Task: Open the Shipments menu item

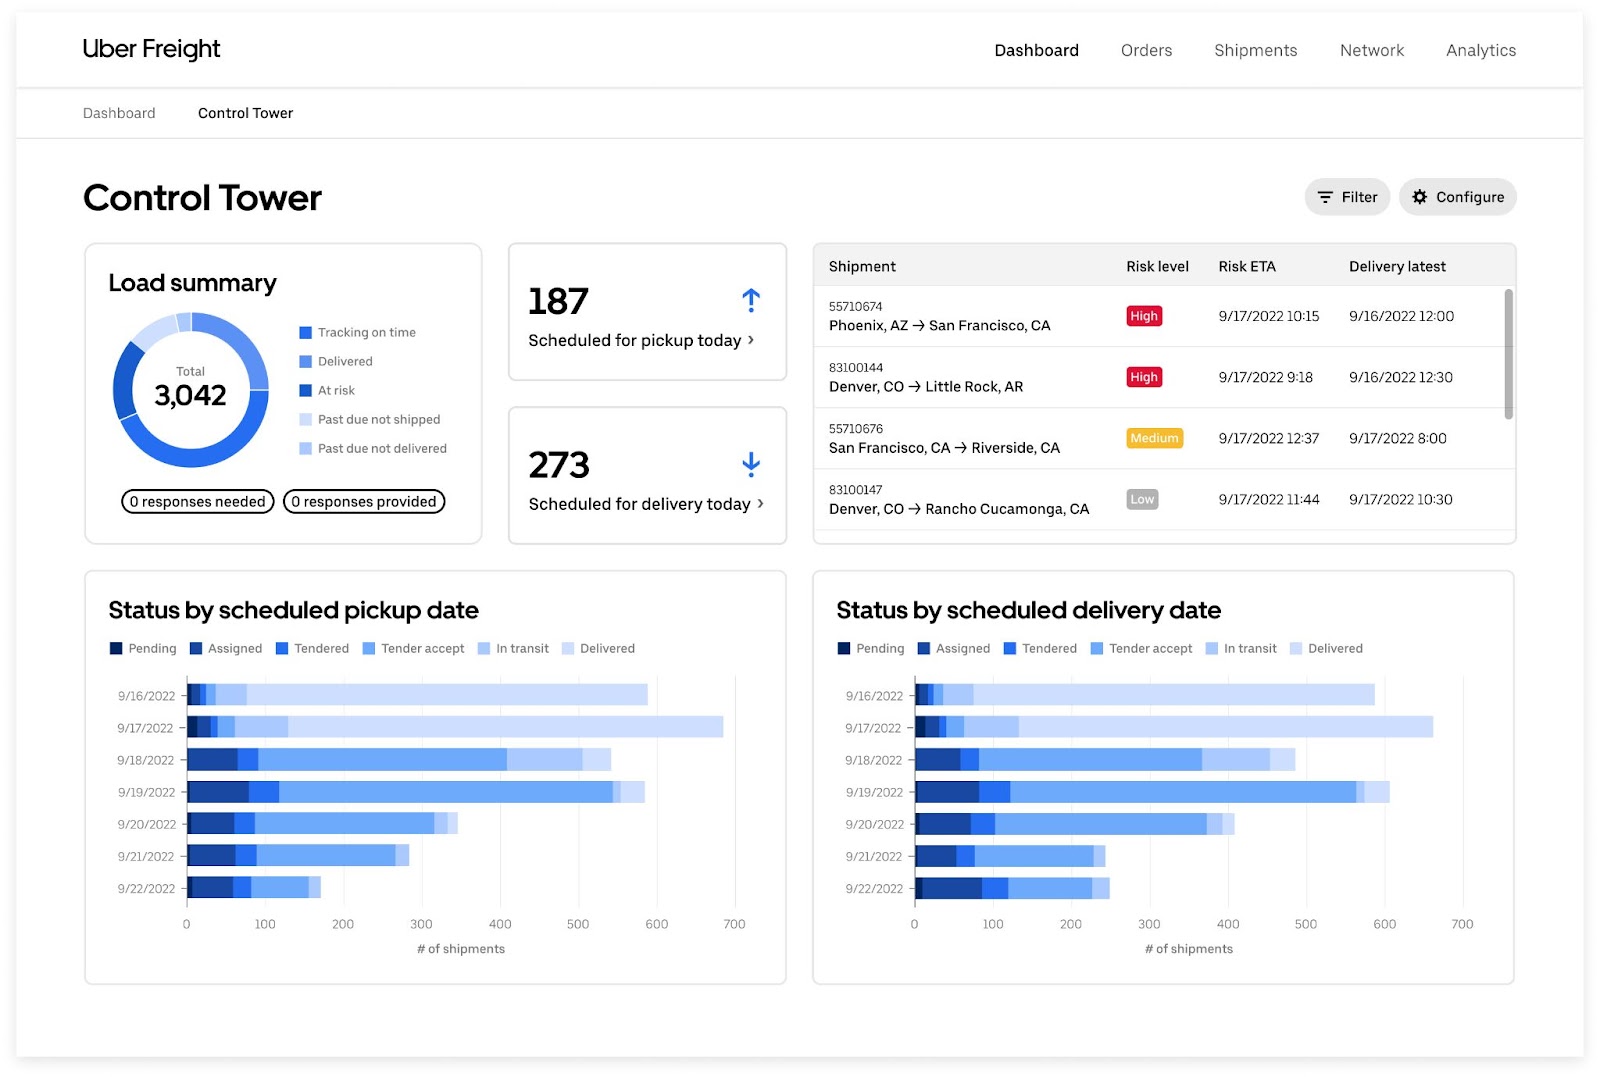Action: coord(1255,50)
